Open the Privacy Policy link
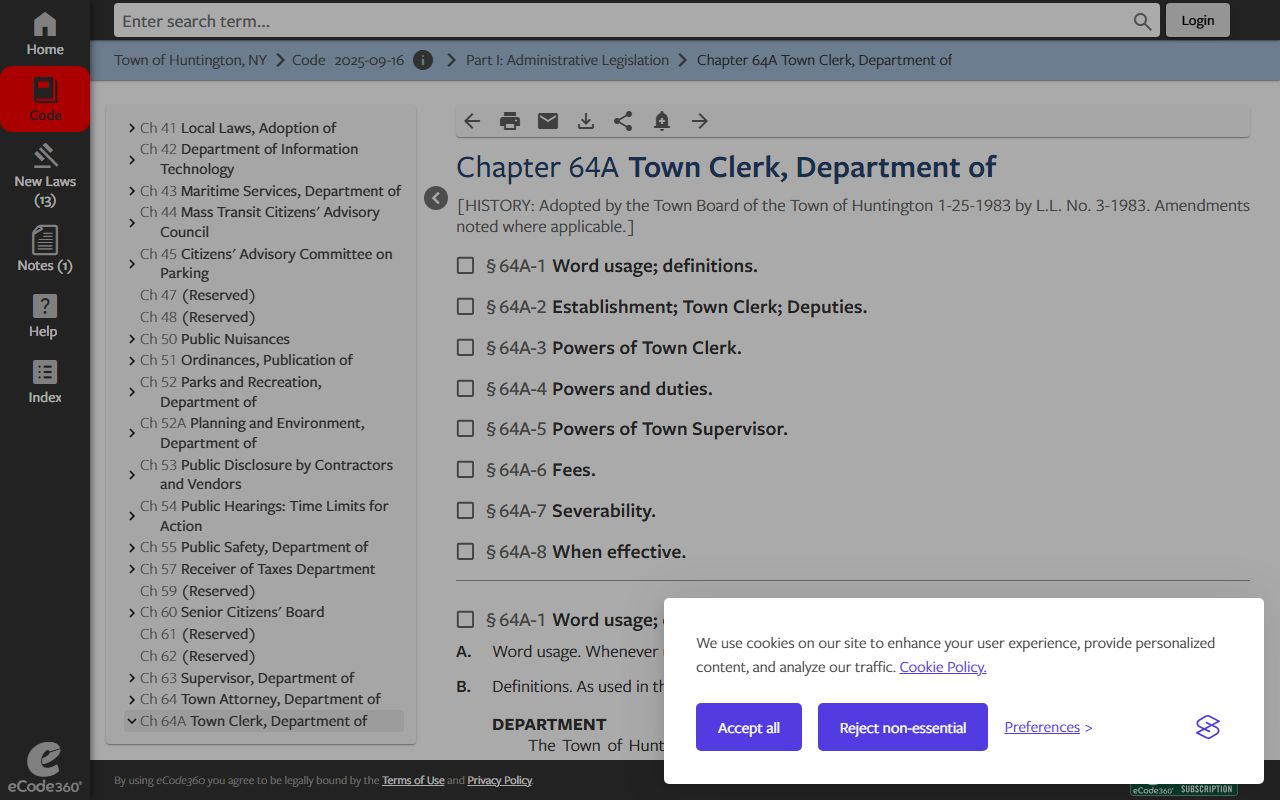 [x=499, y=780]
